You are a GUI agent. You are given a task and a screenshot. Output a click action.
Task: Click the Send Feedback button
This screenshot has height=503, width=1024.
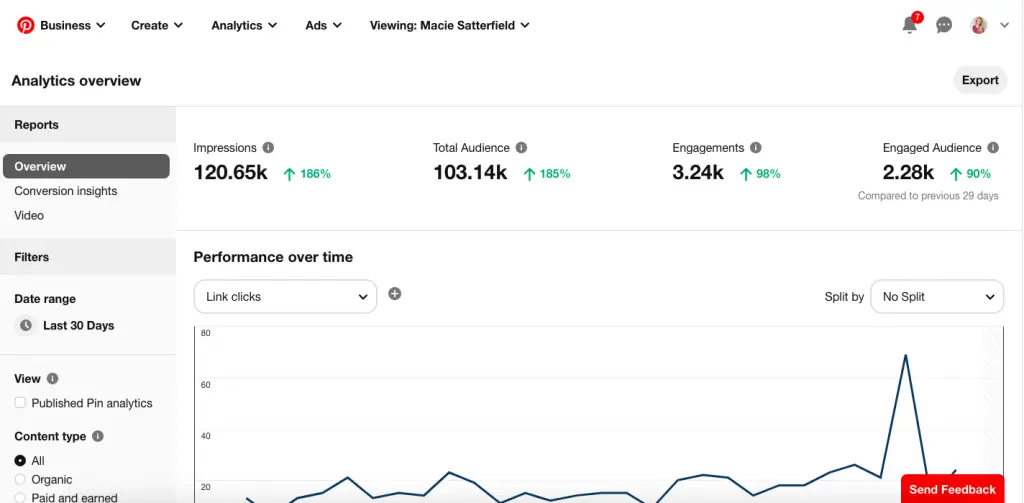coord(952,489)
